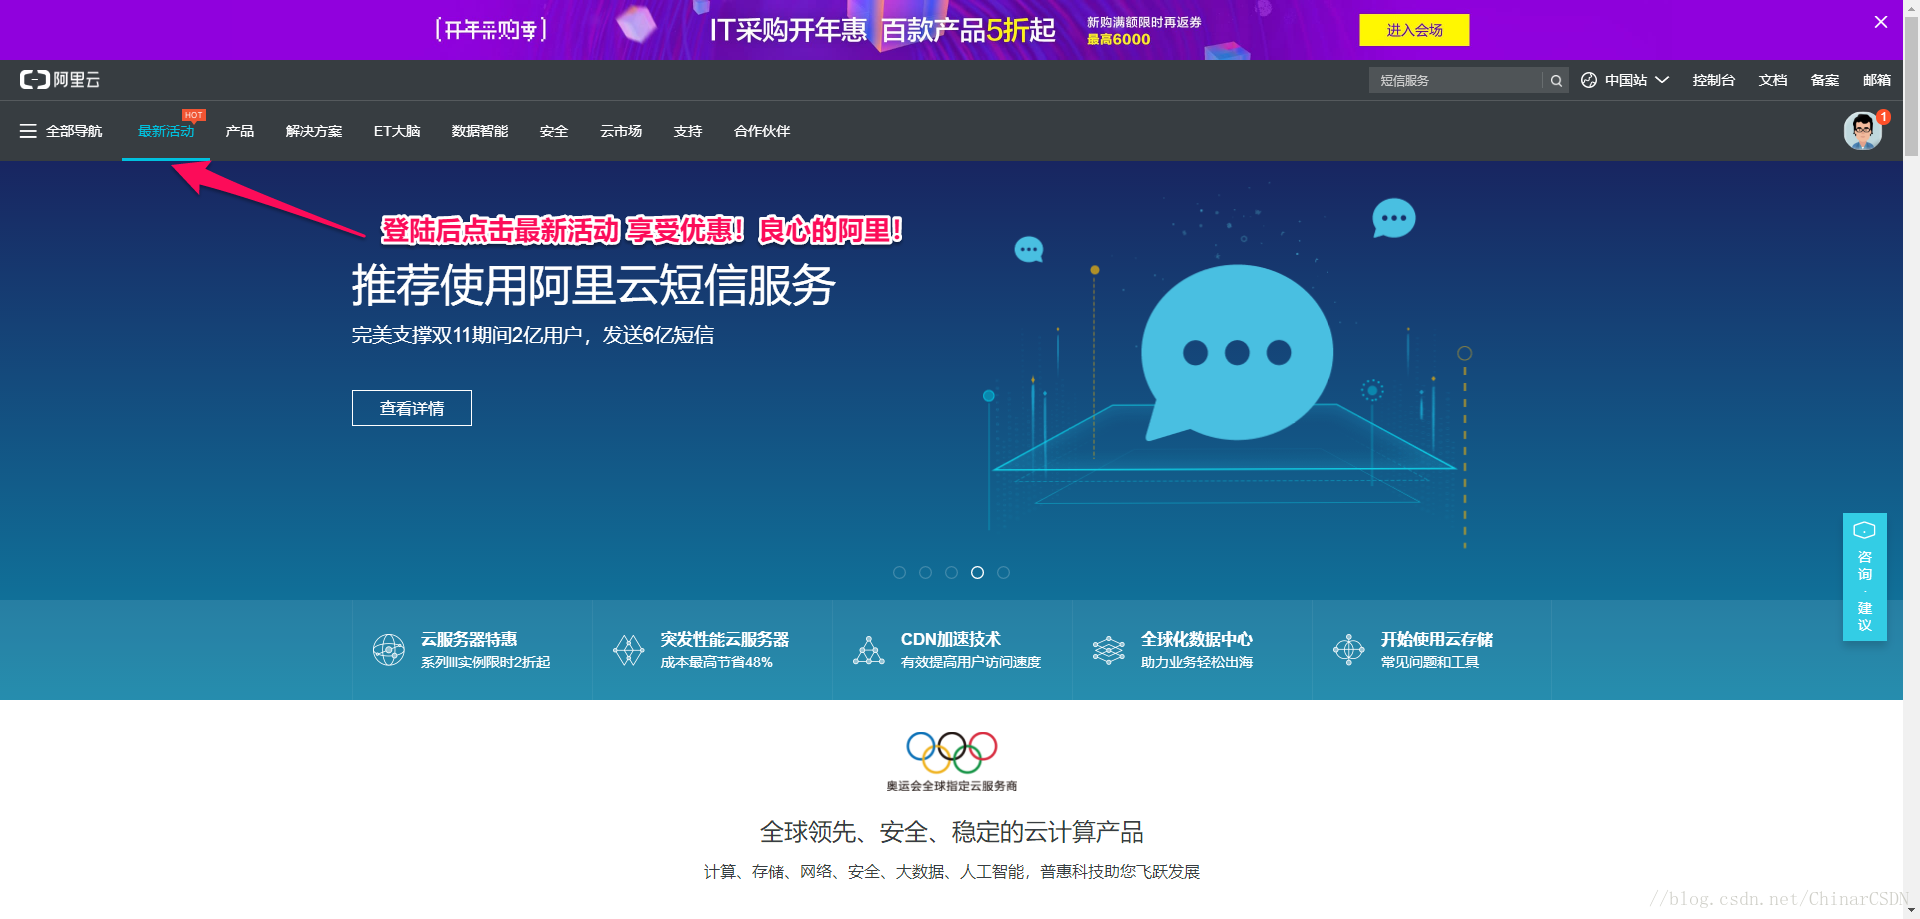Click the globe icon beside 中国站

tap(1589, 80)
